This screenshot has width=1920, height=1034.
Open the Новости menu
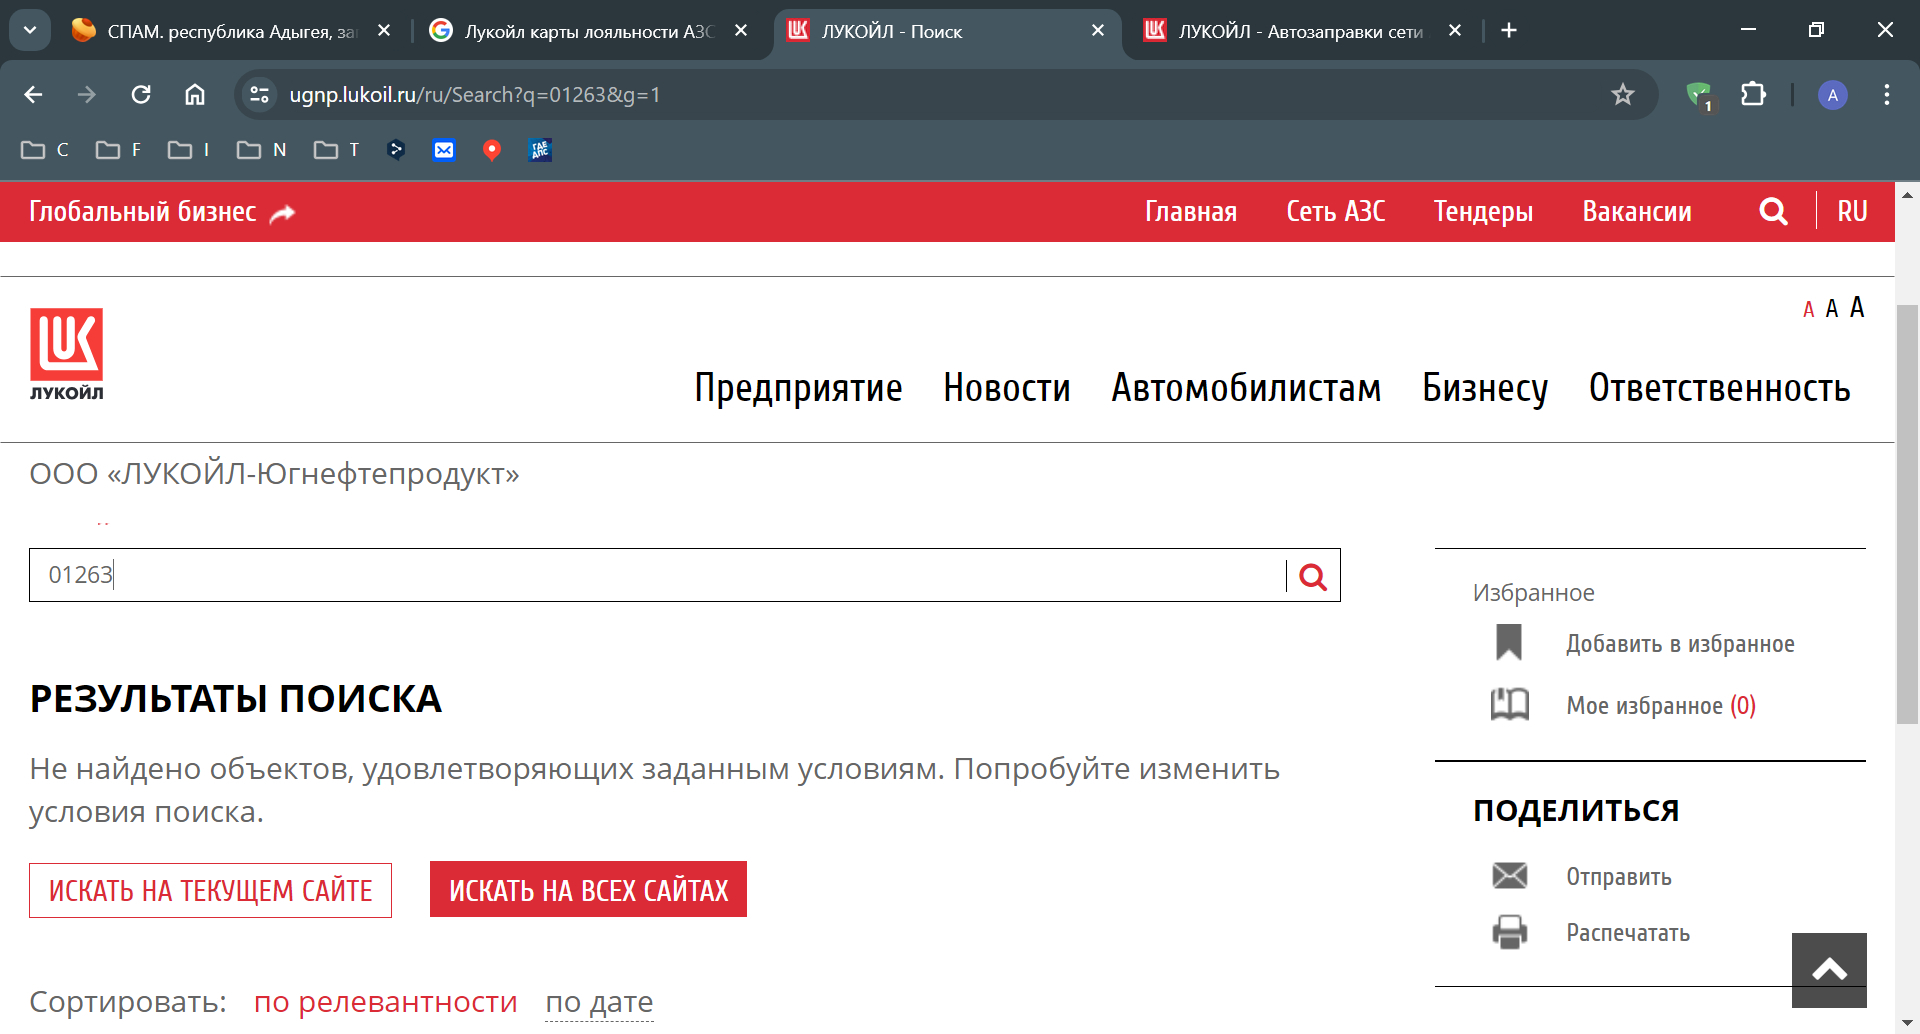[x=1007, y=388]
